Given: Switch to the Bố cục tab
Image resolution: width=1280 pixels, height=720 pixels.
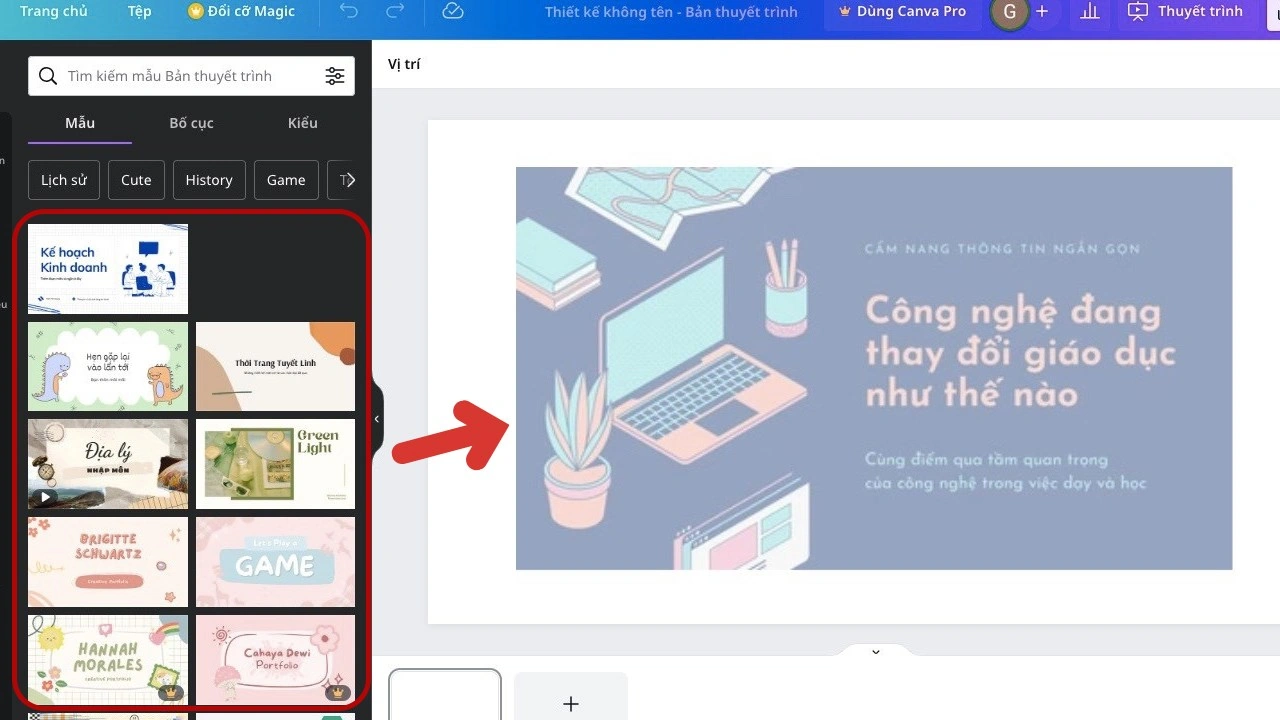Looking at the screenshot, I should point(191,123).
